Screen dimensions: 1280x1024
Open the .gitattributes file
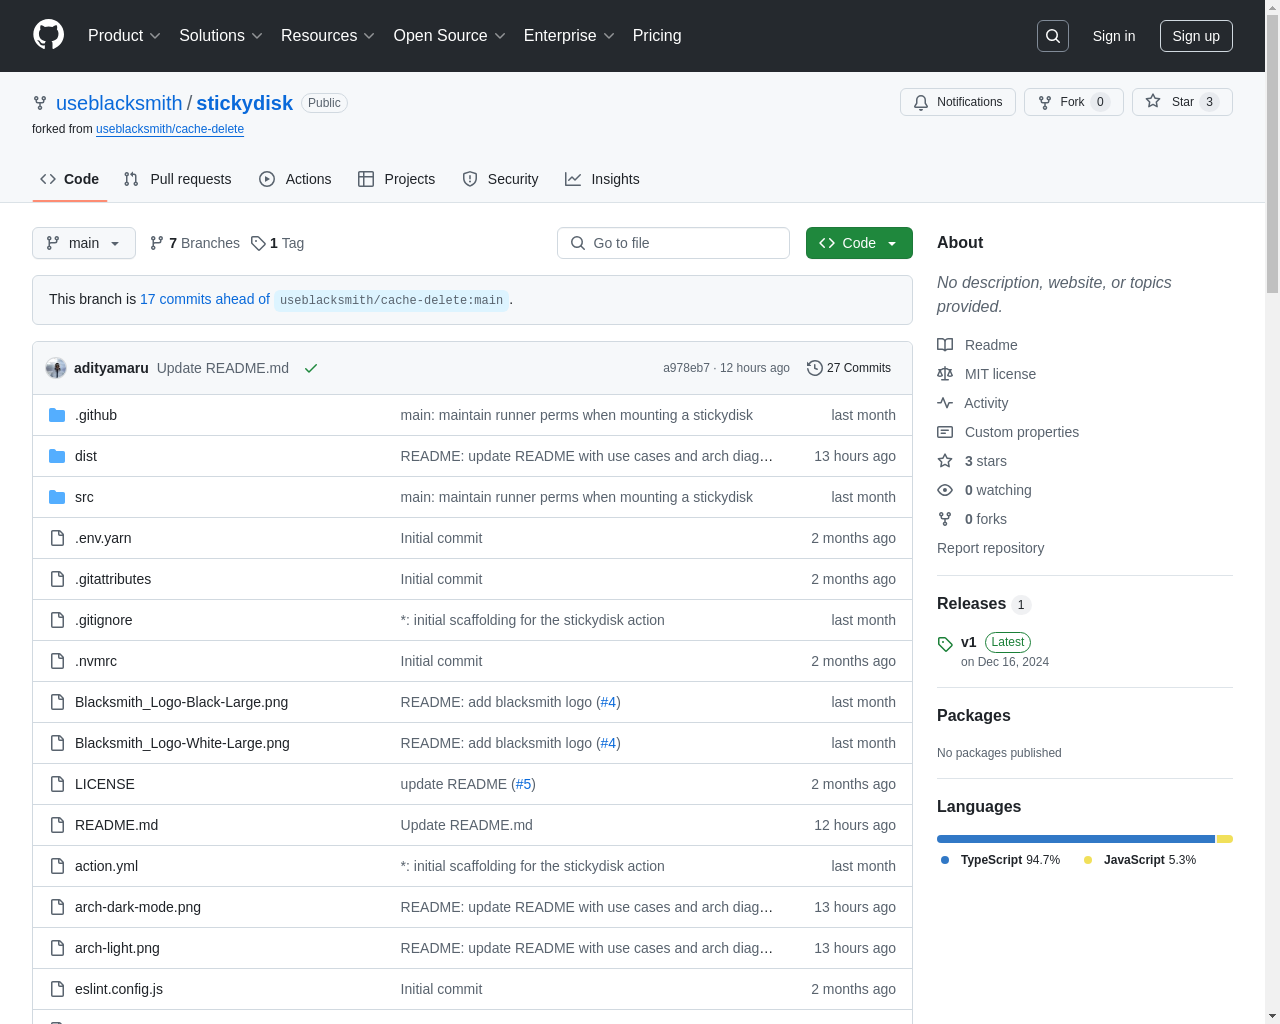(113, 579)
